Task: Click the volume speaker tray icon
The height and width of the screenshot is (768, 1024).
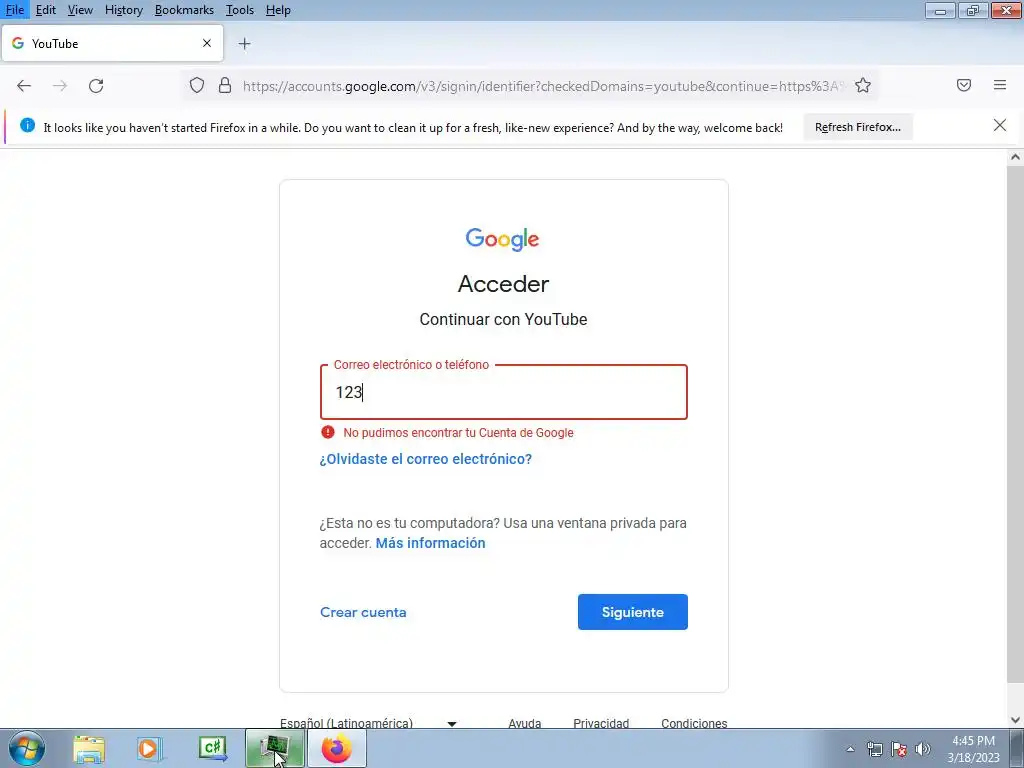Action: point(923,749)
